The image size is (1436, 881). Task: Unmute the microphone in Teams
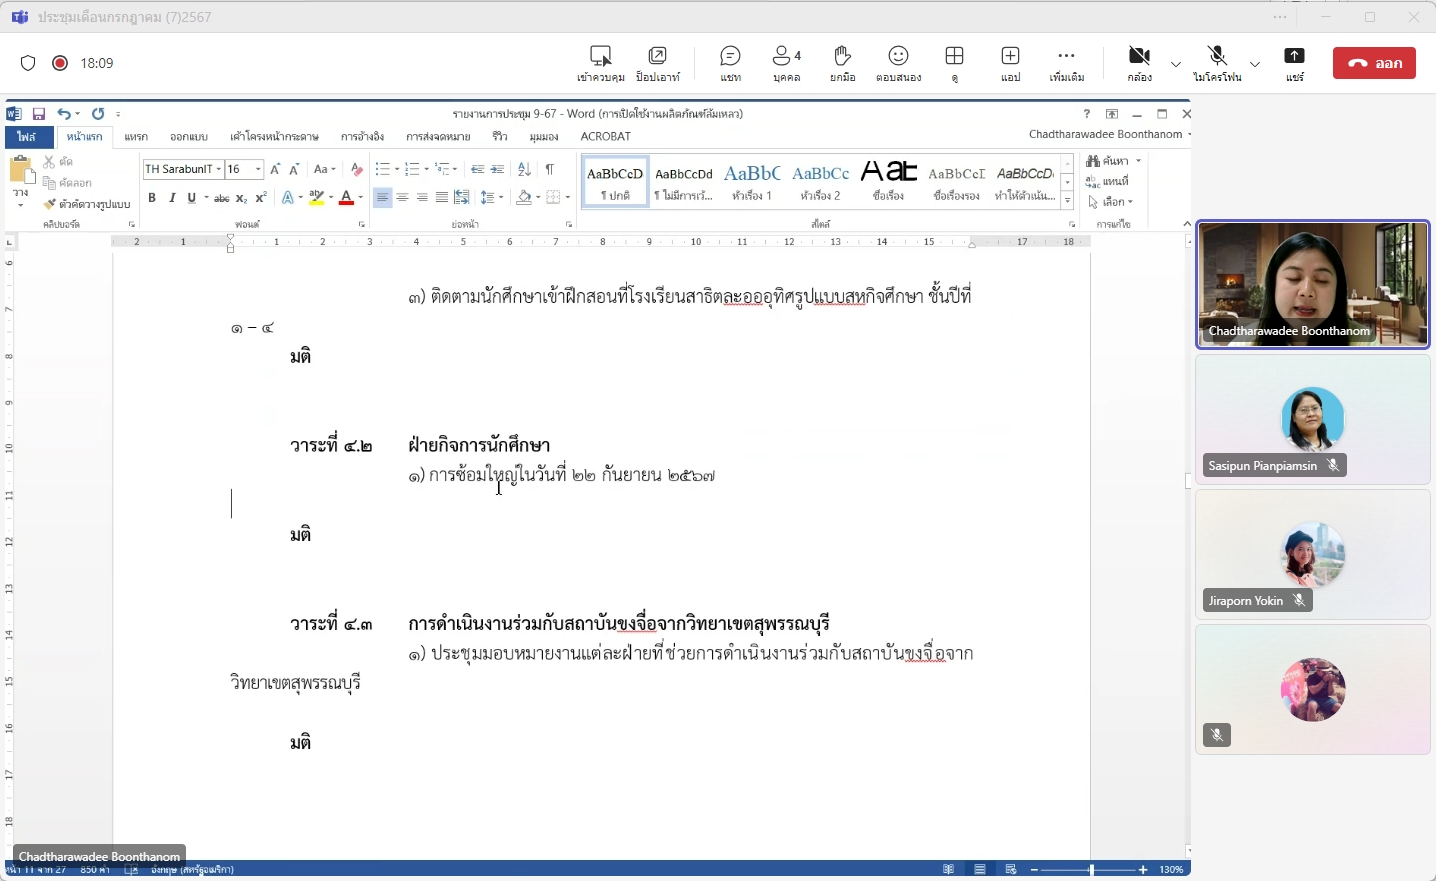click(x=1217, y=63)
